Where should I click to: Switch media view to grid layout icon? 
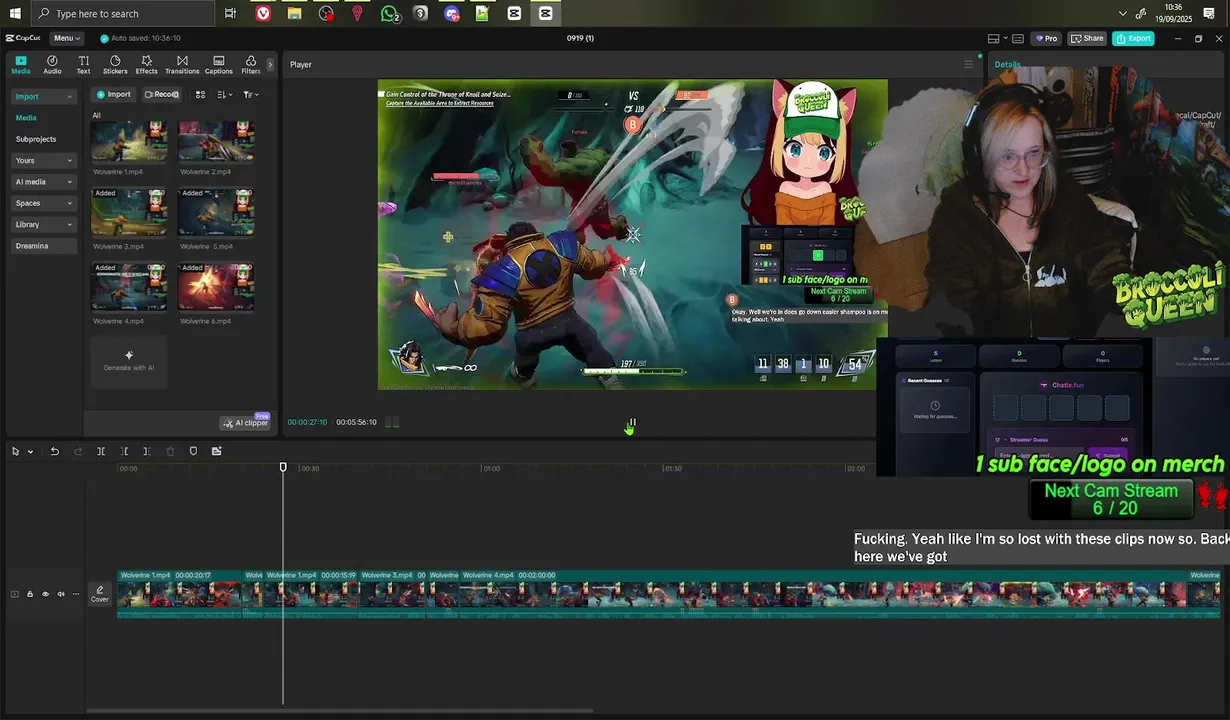click(x=200, y=94)
